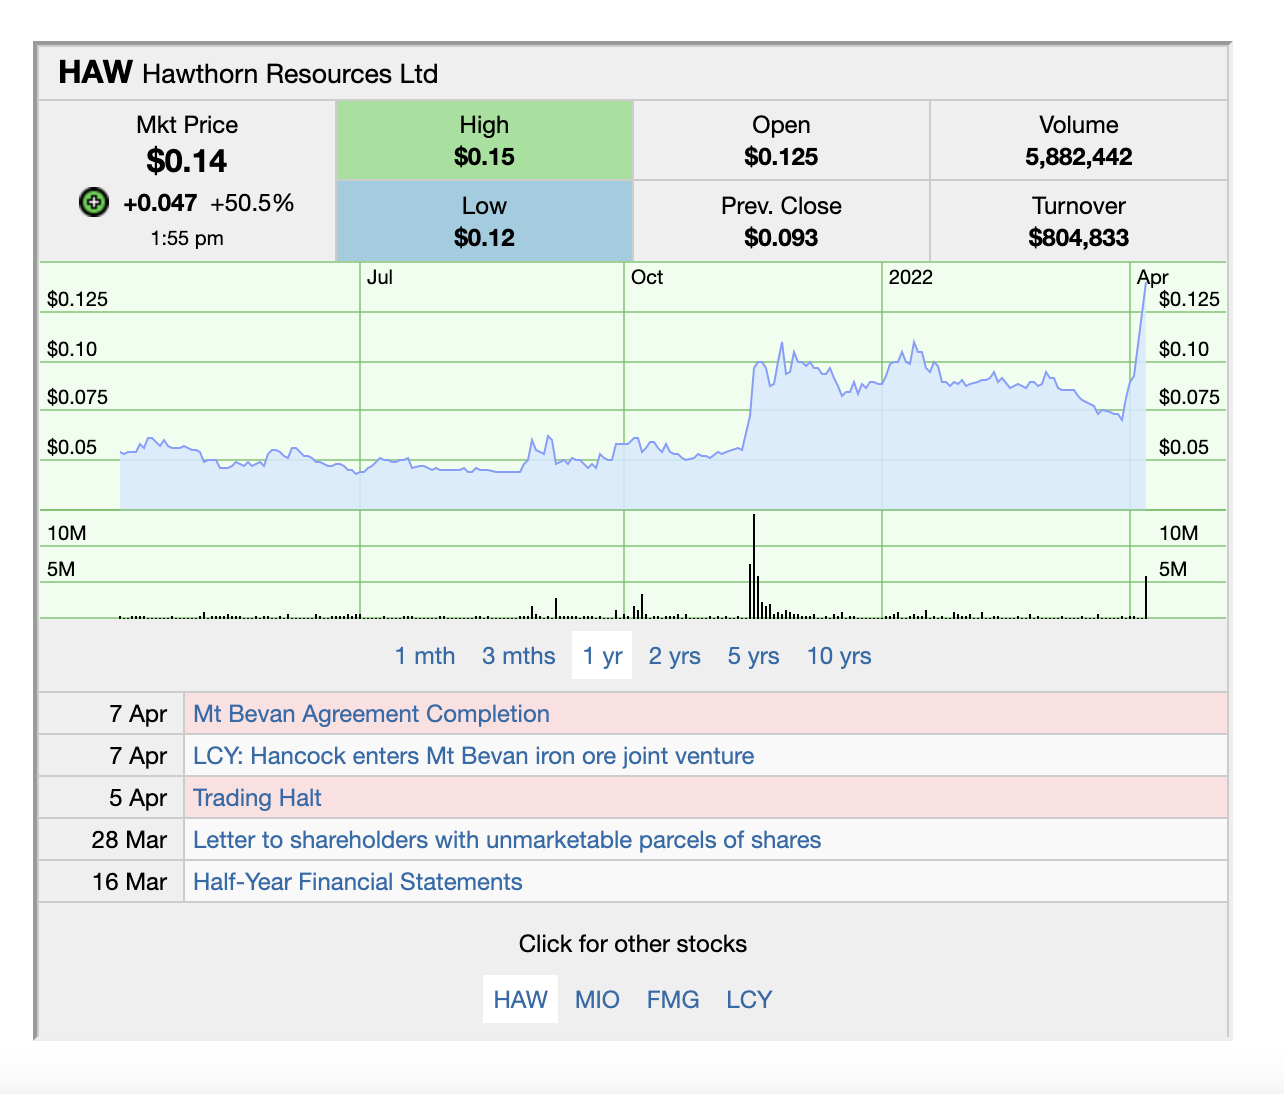Click the Jul label on chart axis
This screenshot has width=1284, height=1094.
pos(380,277)
